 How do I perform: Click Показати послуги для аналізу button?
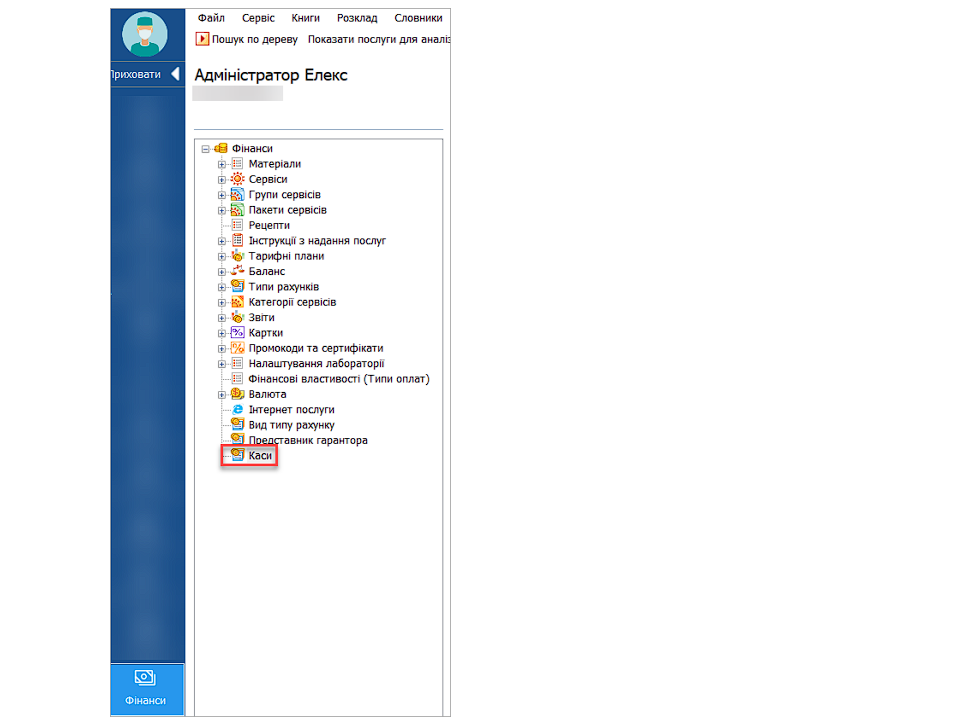378,39
